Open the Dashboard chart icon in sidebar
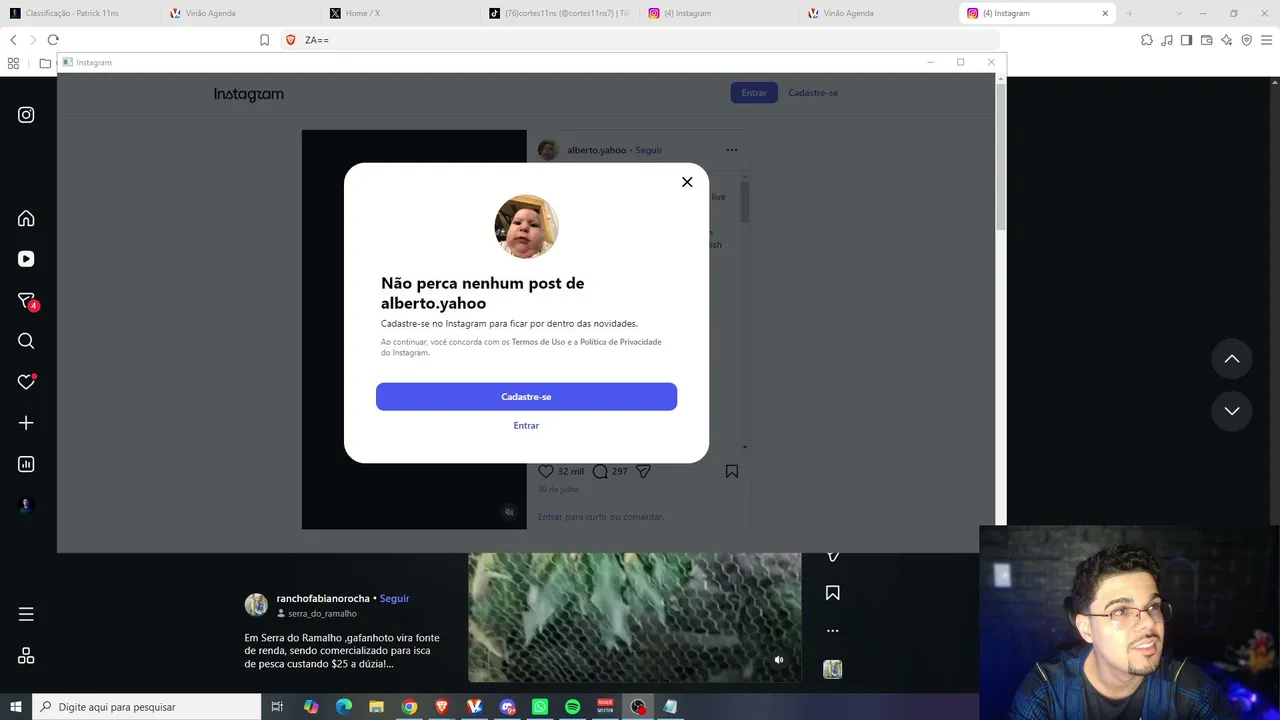 26,464
